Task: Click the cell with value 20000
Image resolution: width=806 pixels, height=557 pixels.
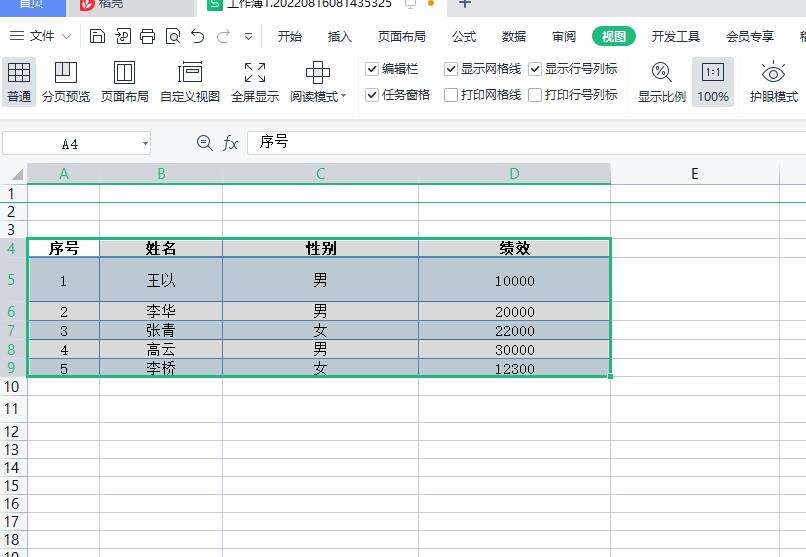Action: (x=515, y=311)
